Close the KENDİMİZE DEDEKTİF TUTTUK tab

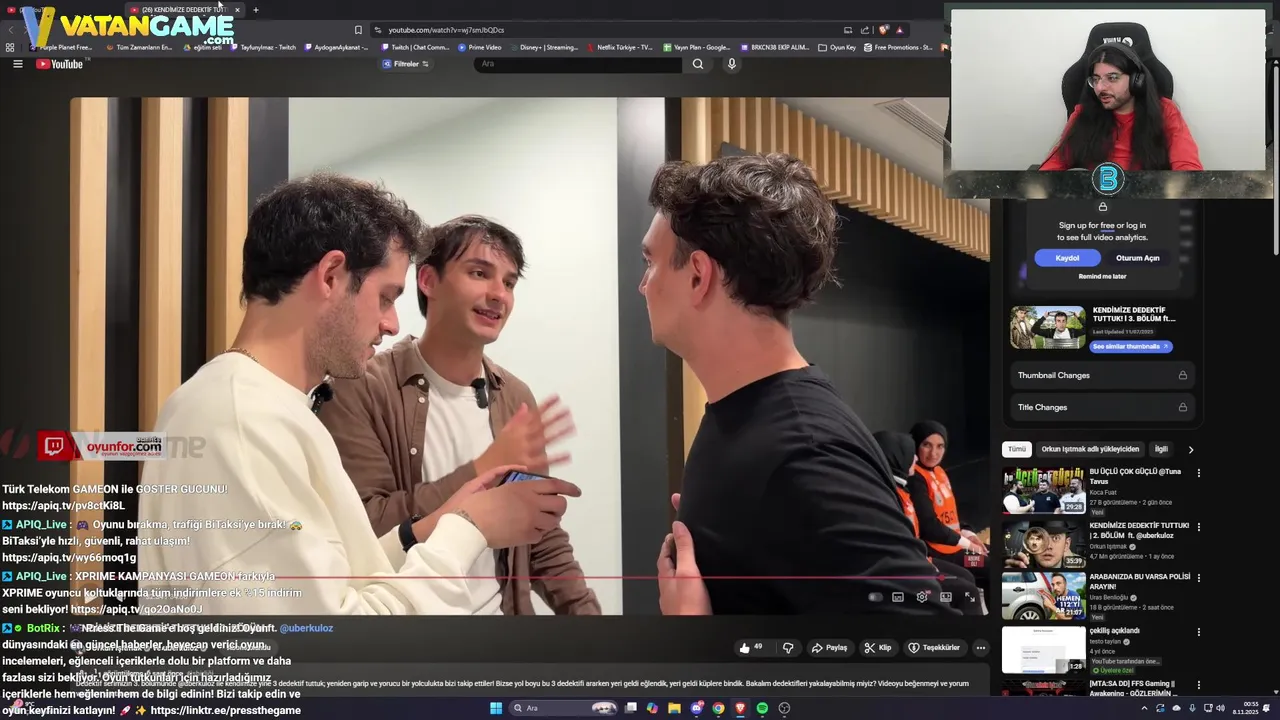pyautogui.click(x=237, y=10)
